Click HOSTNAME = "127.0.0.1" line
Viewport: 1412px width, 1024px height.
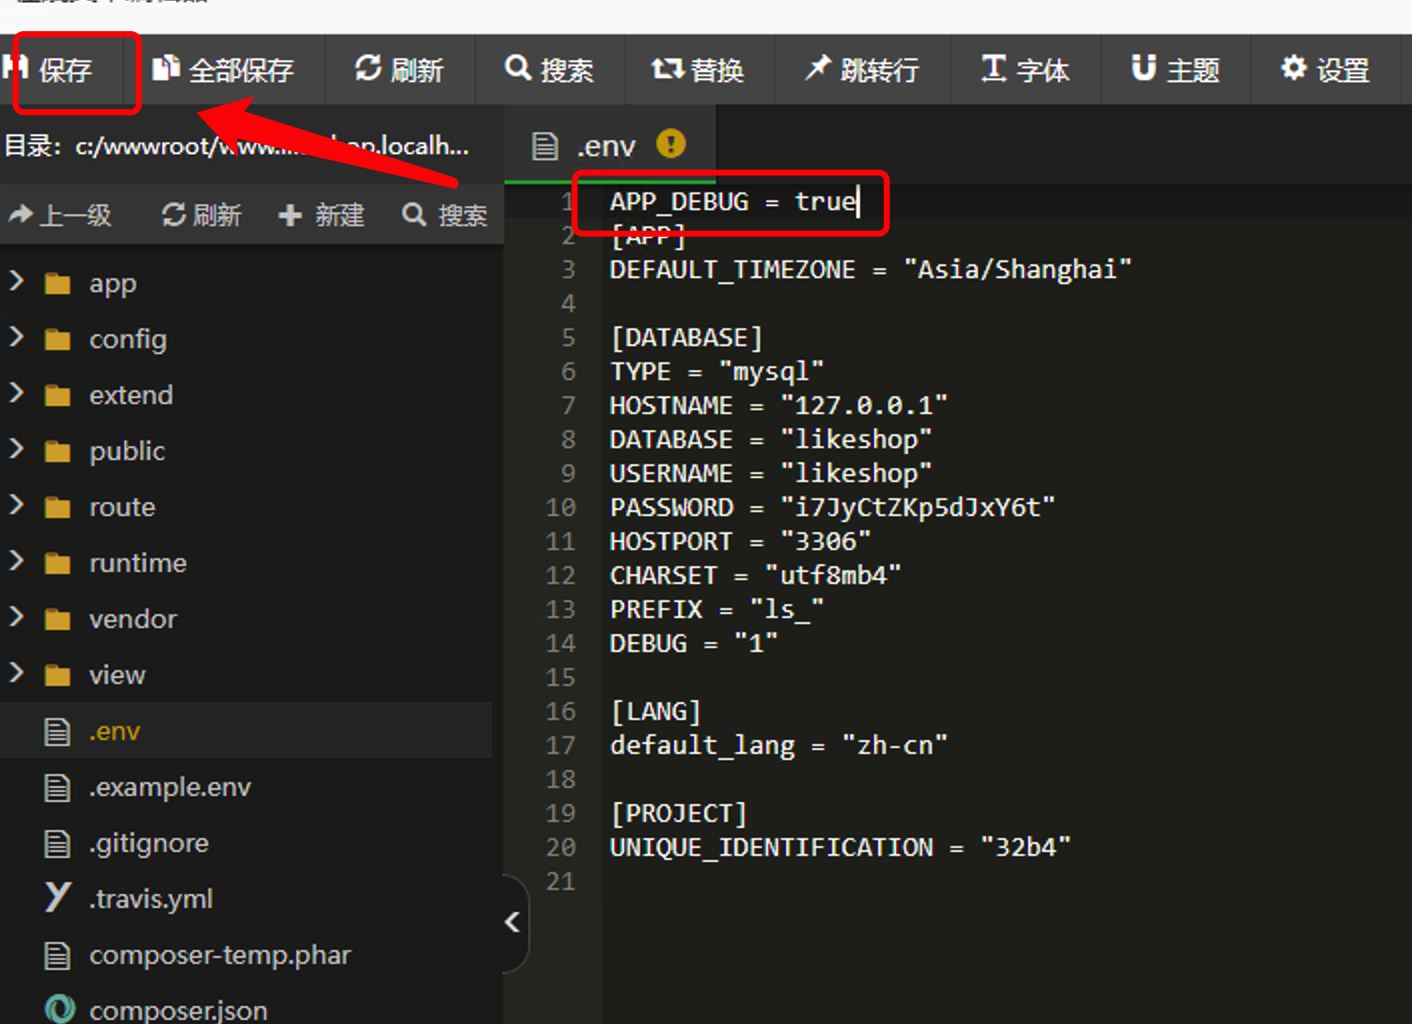[778, 405]
